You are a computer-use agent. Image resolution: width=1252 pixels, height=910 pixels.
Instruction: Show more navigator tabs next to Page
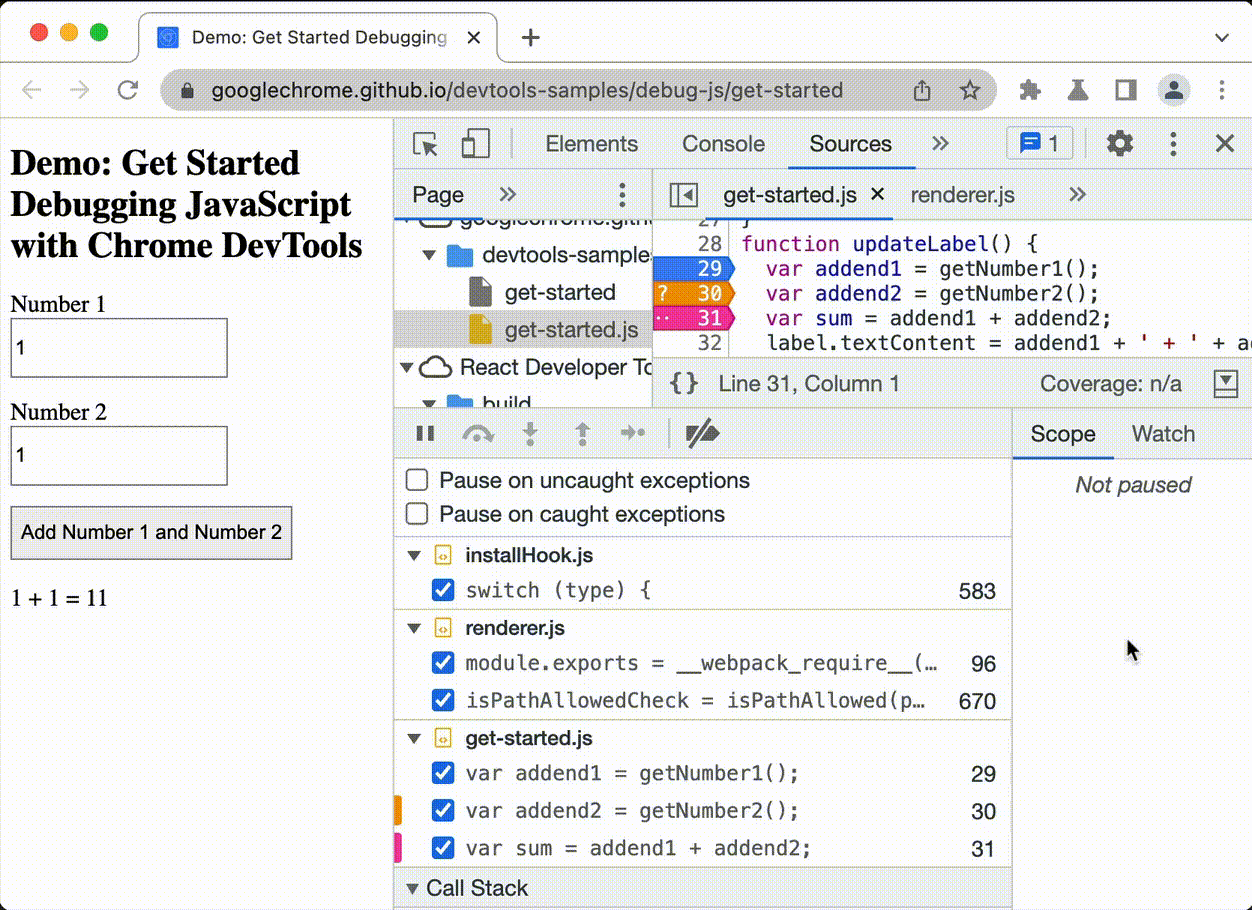(x=507, y=194)
